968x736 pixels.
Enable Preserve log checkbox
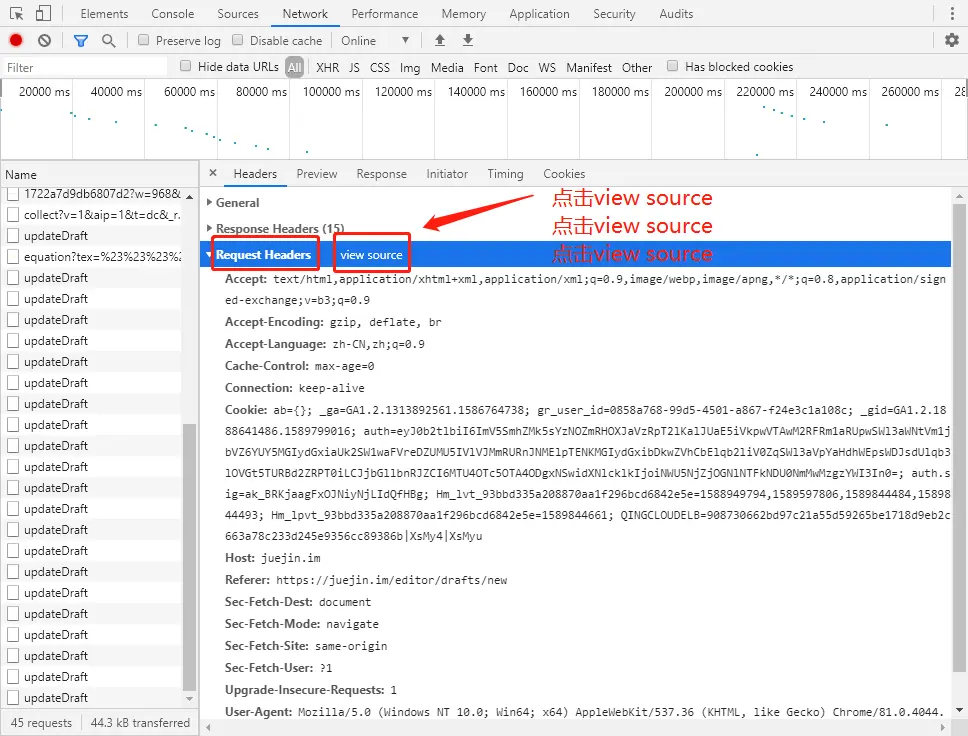(143, 40)
